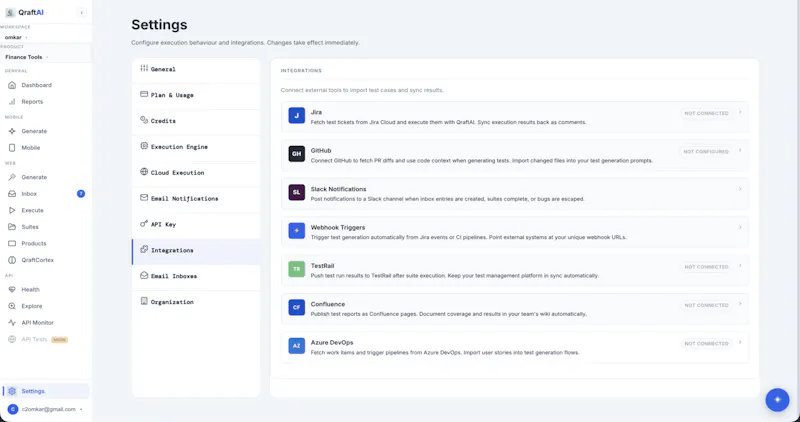Click the Health heart icon
Screen dimensions: 800x422
click(x=12, y=289)
